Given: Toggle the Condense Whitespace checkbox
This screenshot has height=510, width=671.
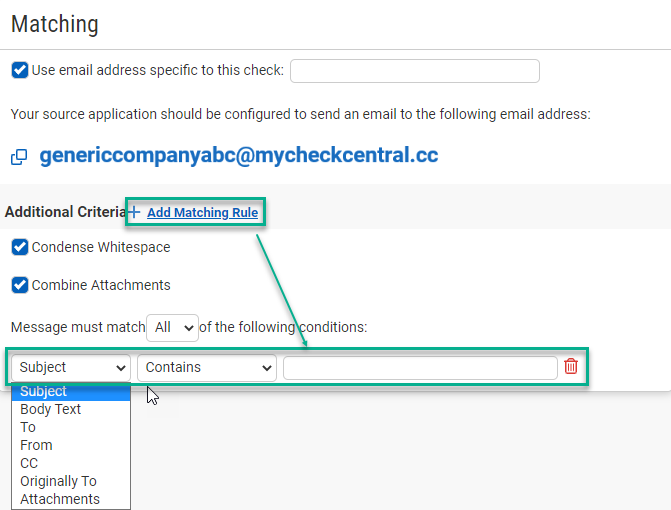Looking at the screenshot, I should (20, 247).
